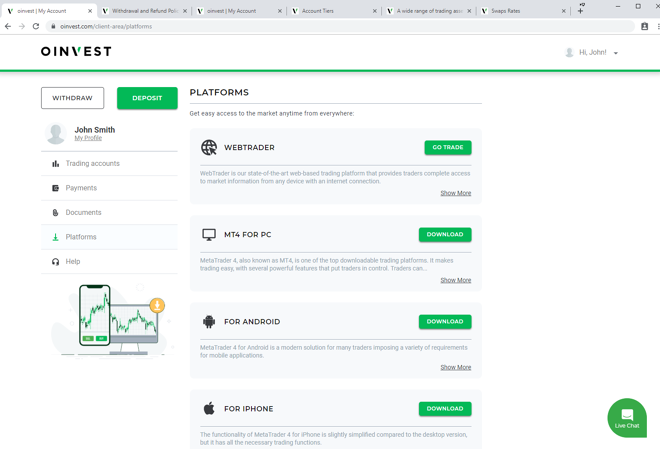Screen dimensions: 660x449
Task: Click the Android robot icon
Action: [x=209, y=322]
